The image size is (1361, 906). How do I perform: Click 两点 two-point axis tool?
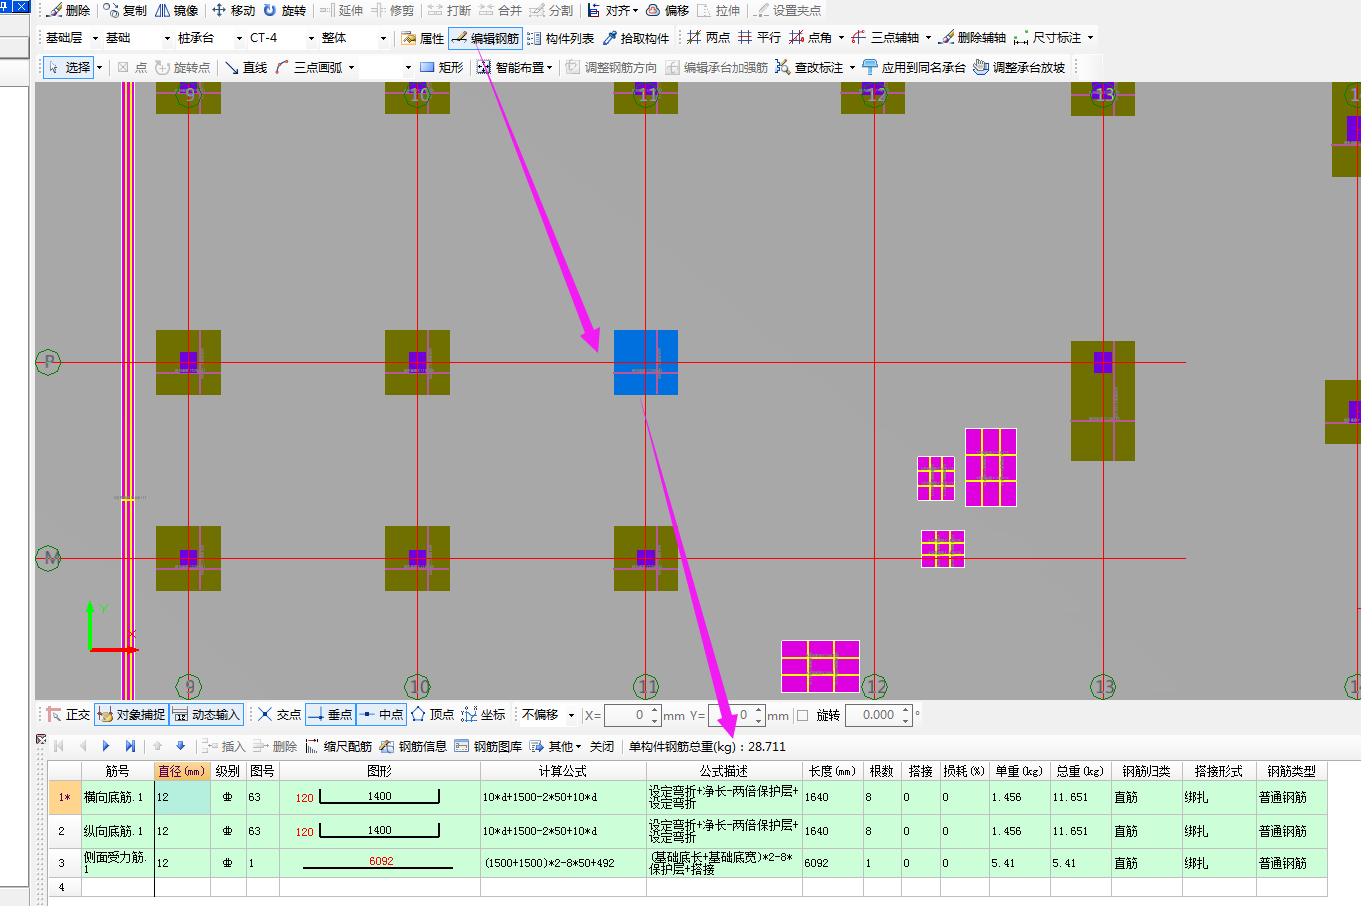(708, 38)
